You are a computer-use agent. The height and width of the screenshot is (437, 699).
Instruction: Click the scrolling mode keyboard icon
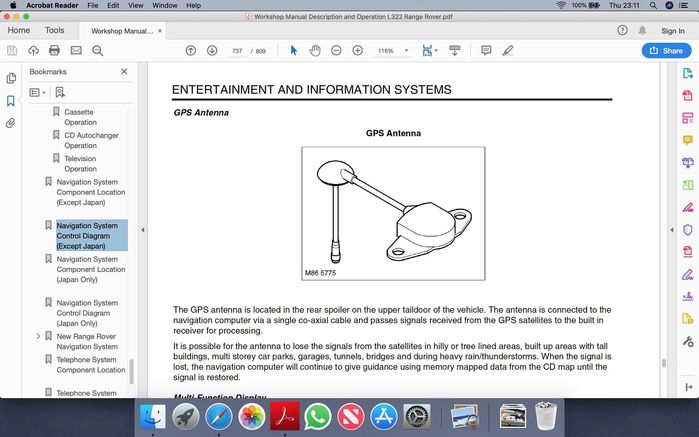455,50
